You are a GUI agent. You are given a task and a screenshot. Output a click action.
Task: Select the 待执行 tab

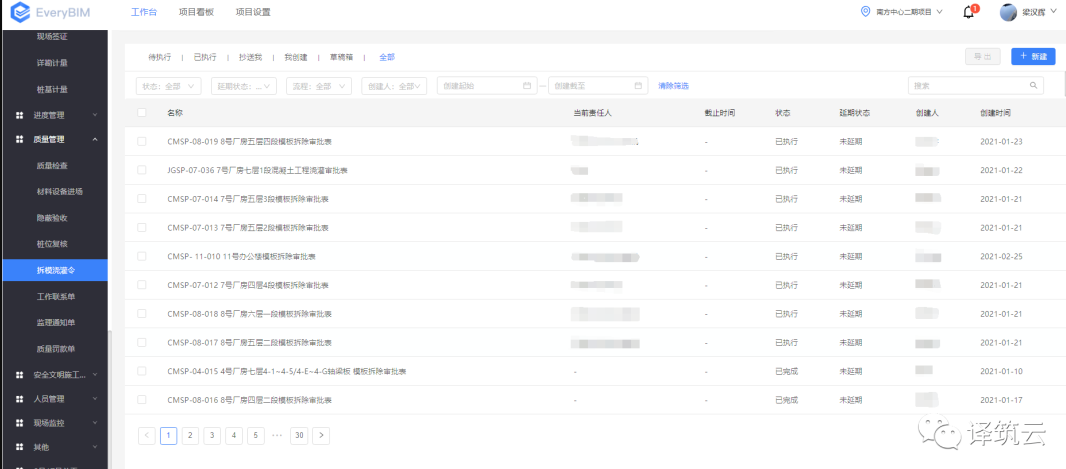point(160,58)
